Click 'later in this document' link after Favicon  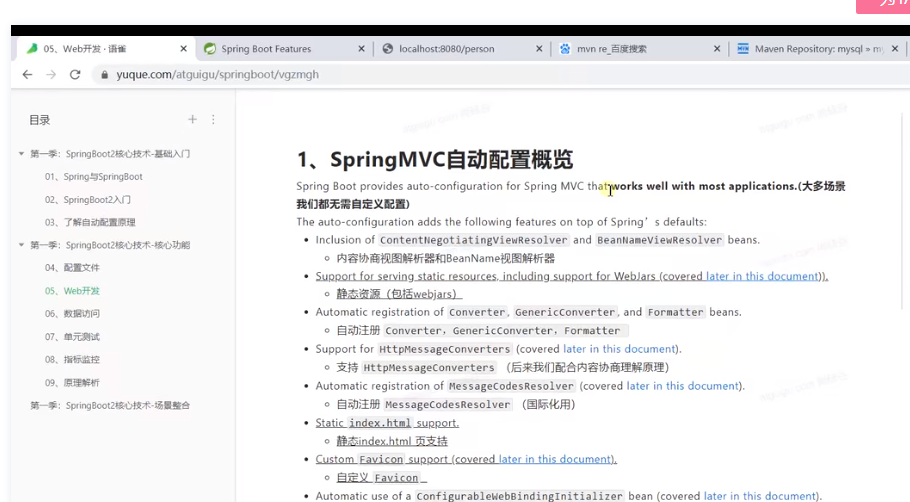click(555, 459)
